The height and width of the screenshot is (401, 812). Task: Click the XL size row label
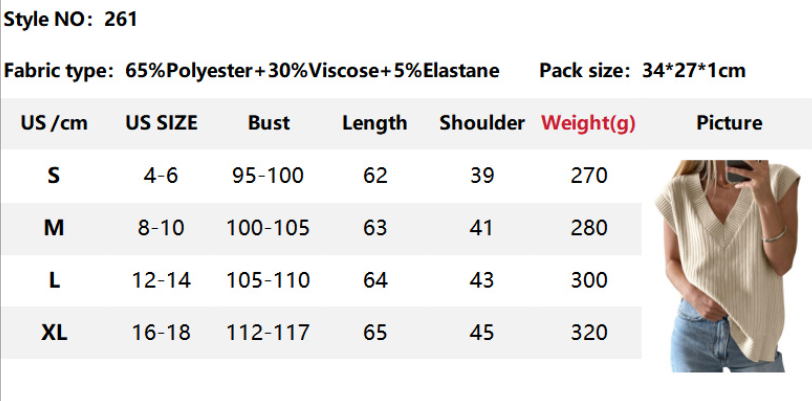(54, 332)
